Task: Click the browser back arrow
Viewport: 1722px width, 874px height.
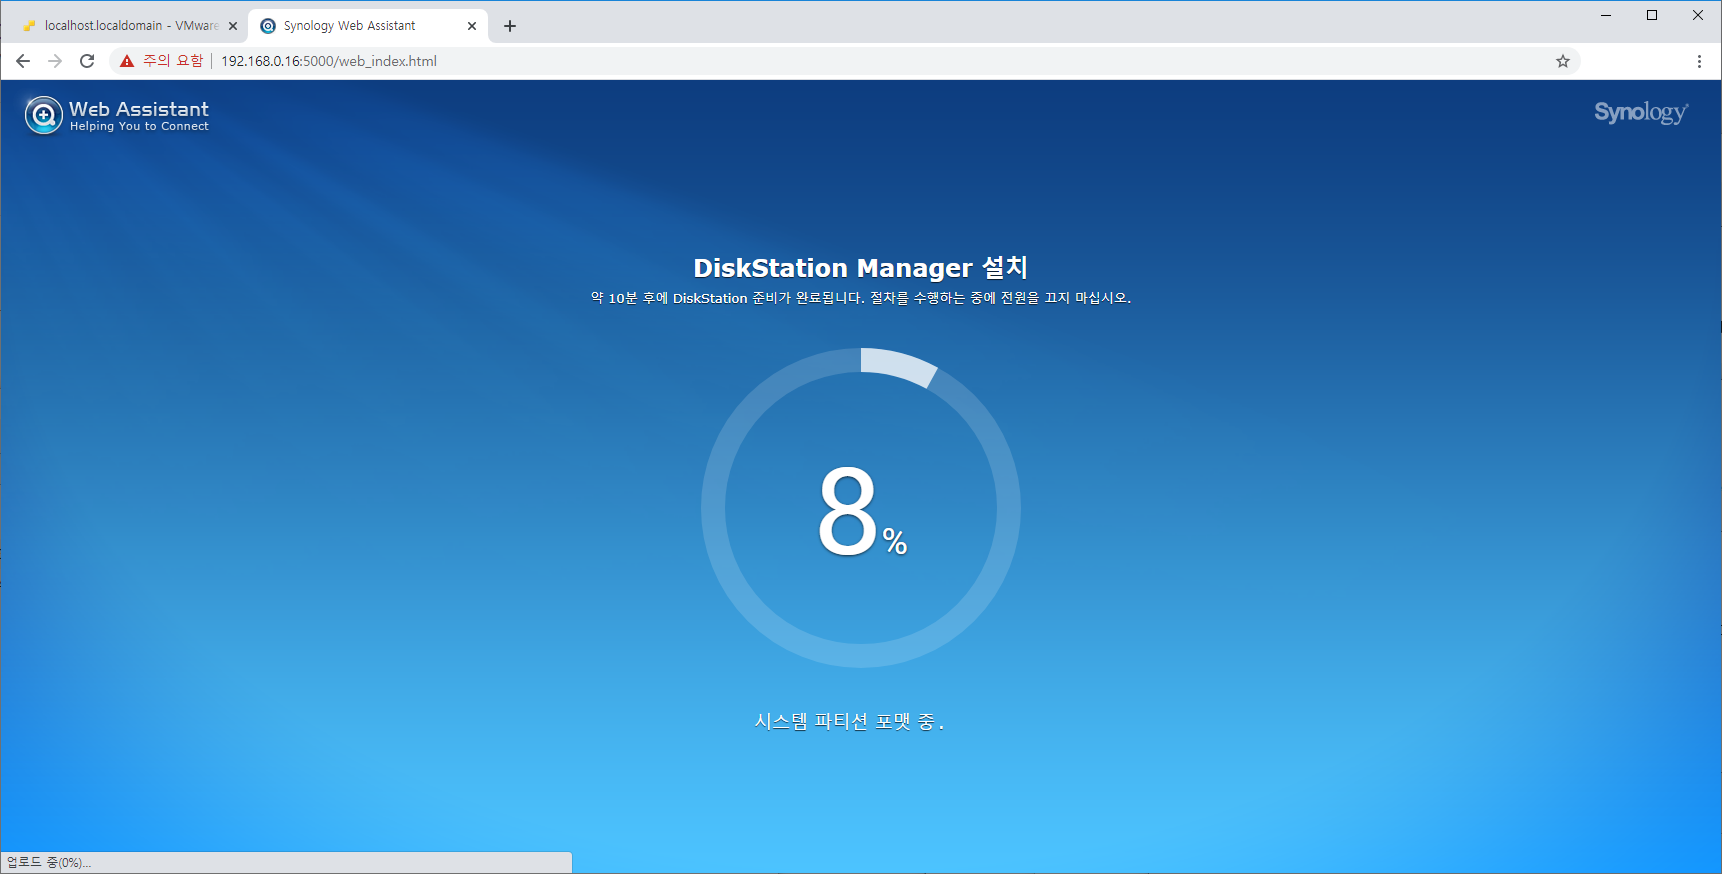Action: pos(23,61)
